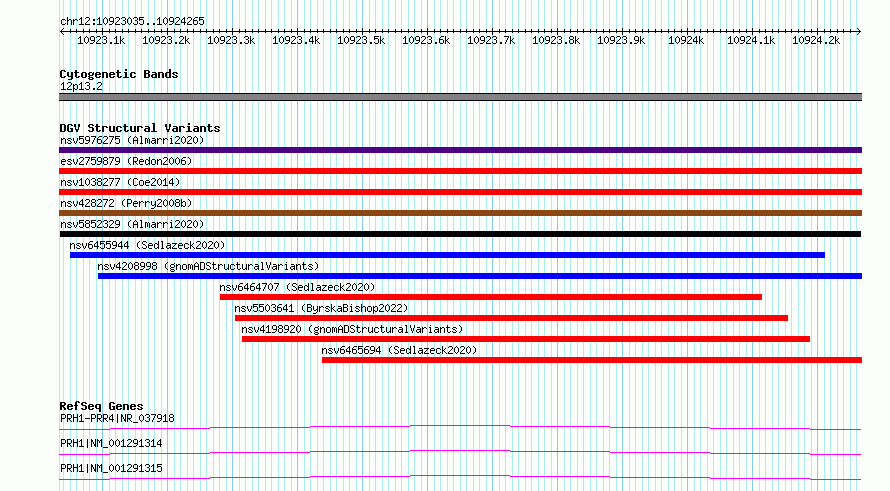Click the red nsv5503641 ByrskaBishop2022 bar

pyautogui.click(x=511, y=318)
